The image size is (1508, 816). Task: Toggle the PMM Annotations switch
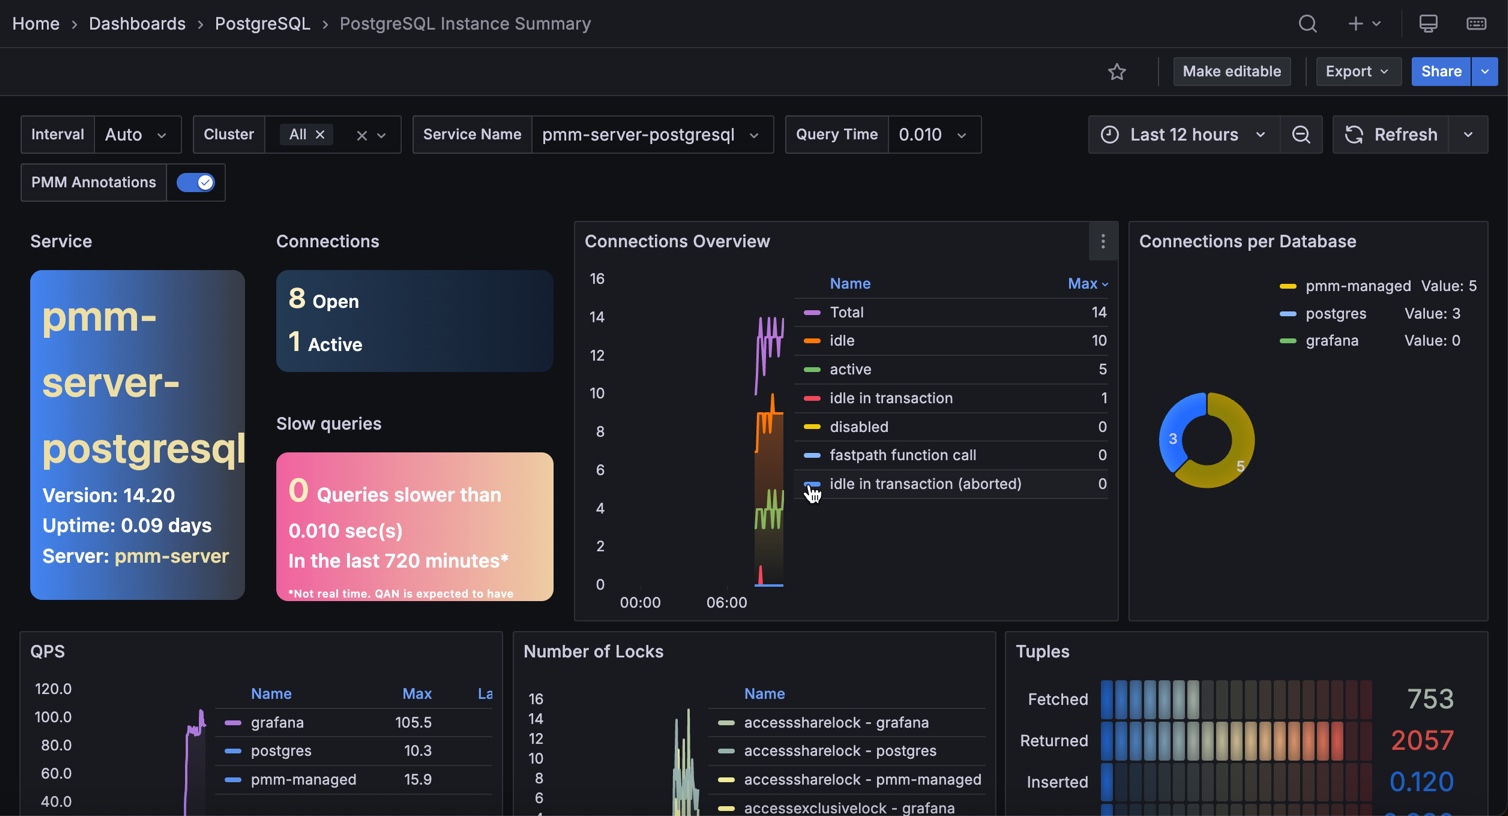196,183
